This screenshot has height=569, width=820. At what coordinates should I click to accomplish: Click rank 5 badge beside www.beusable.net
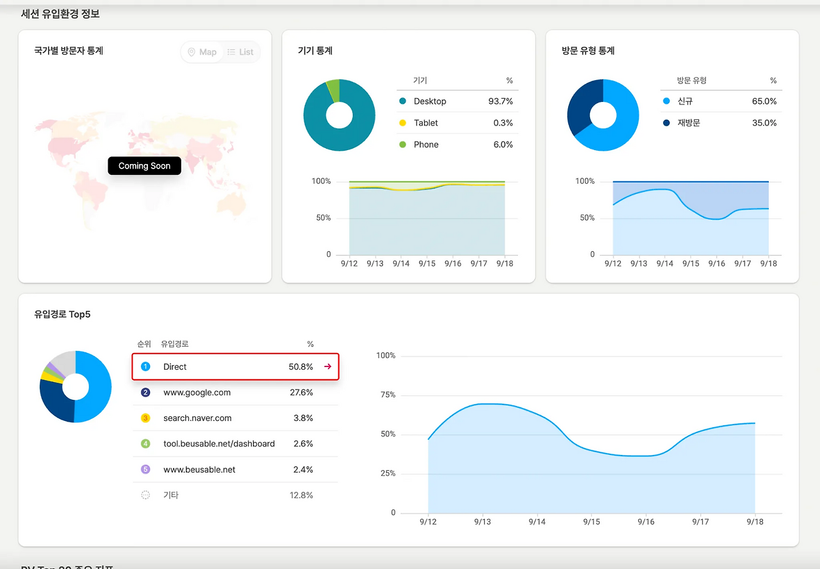pyautogui.click(x=145, y=469)
